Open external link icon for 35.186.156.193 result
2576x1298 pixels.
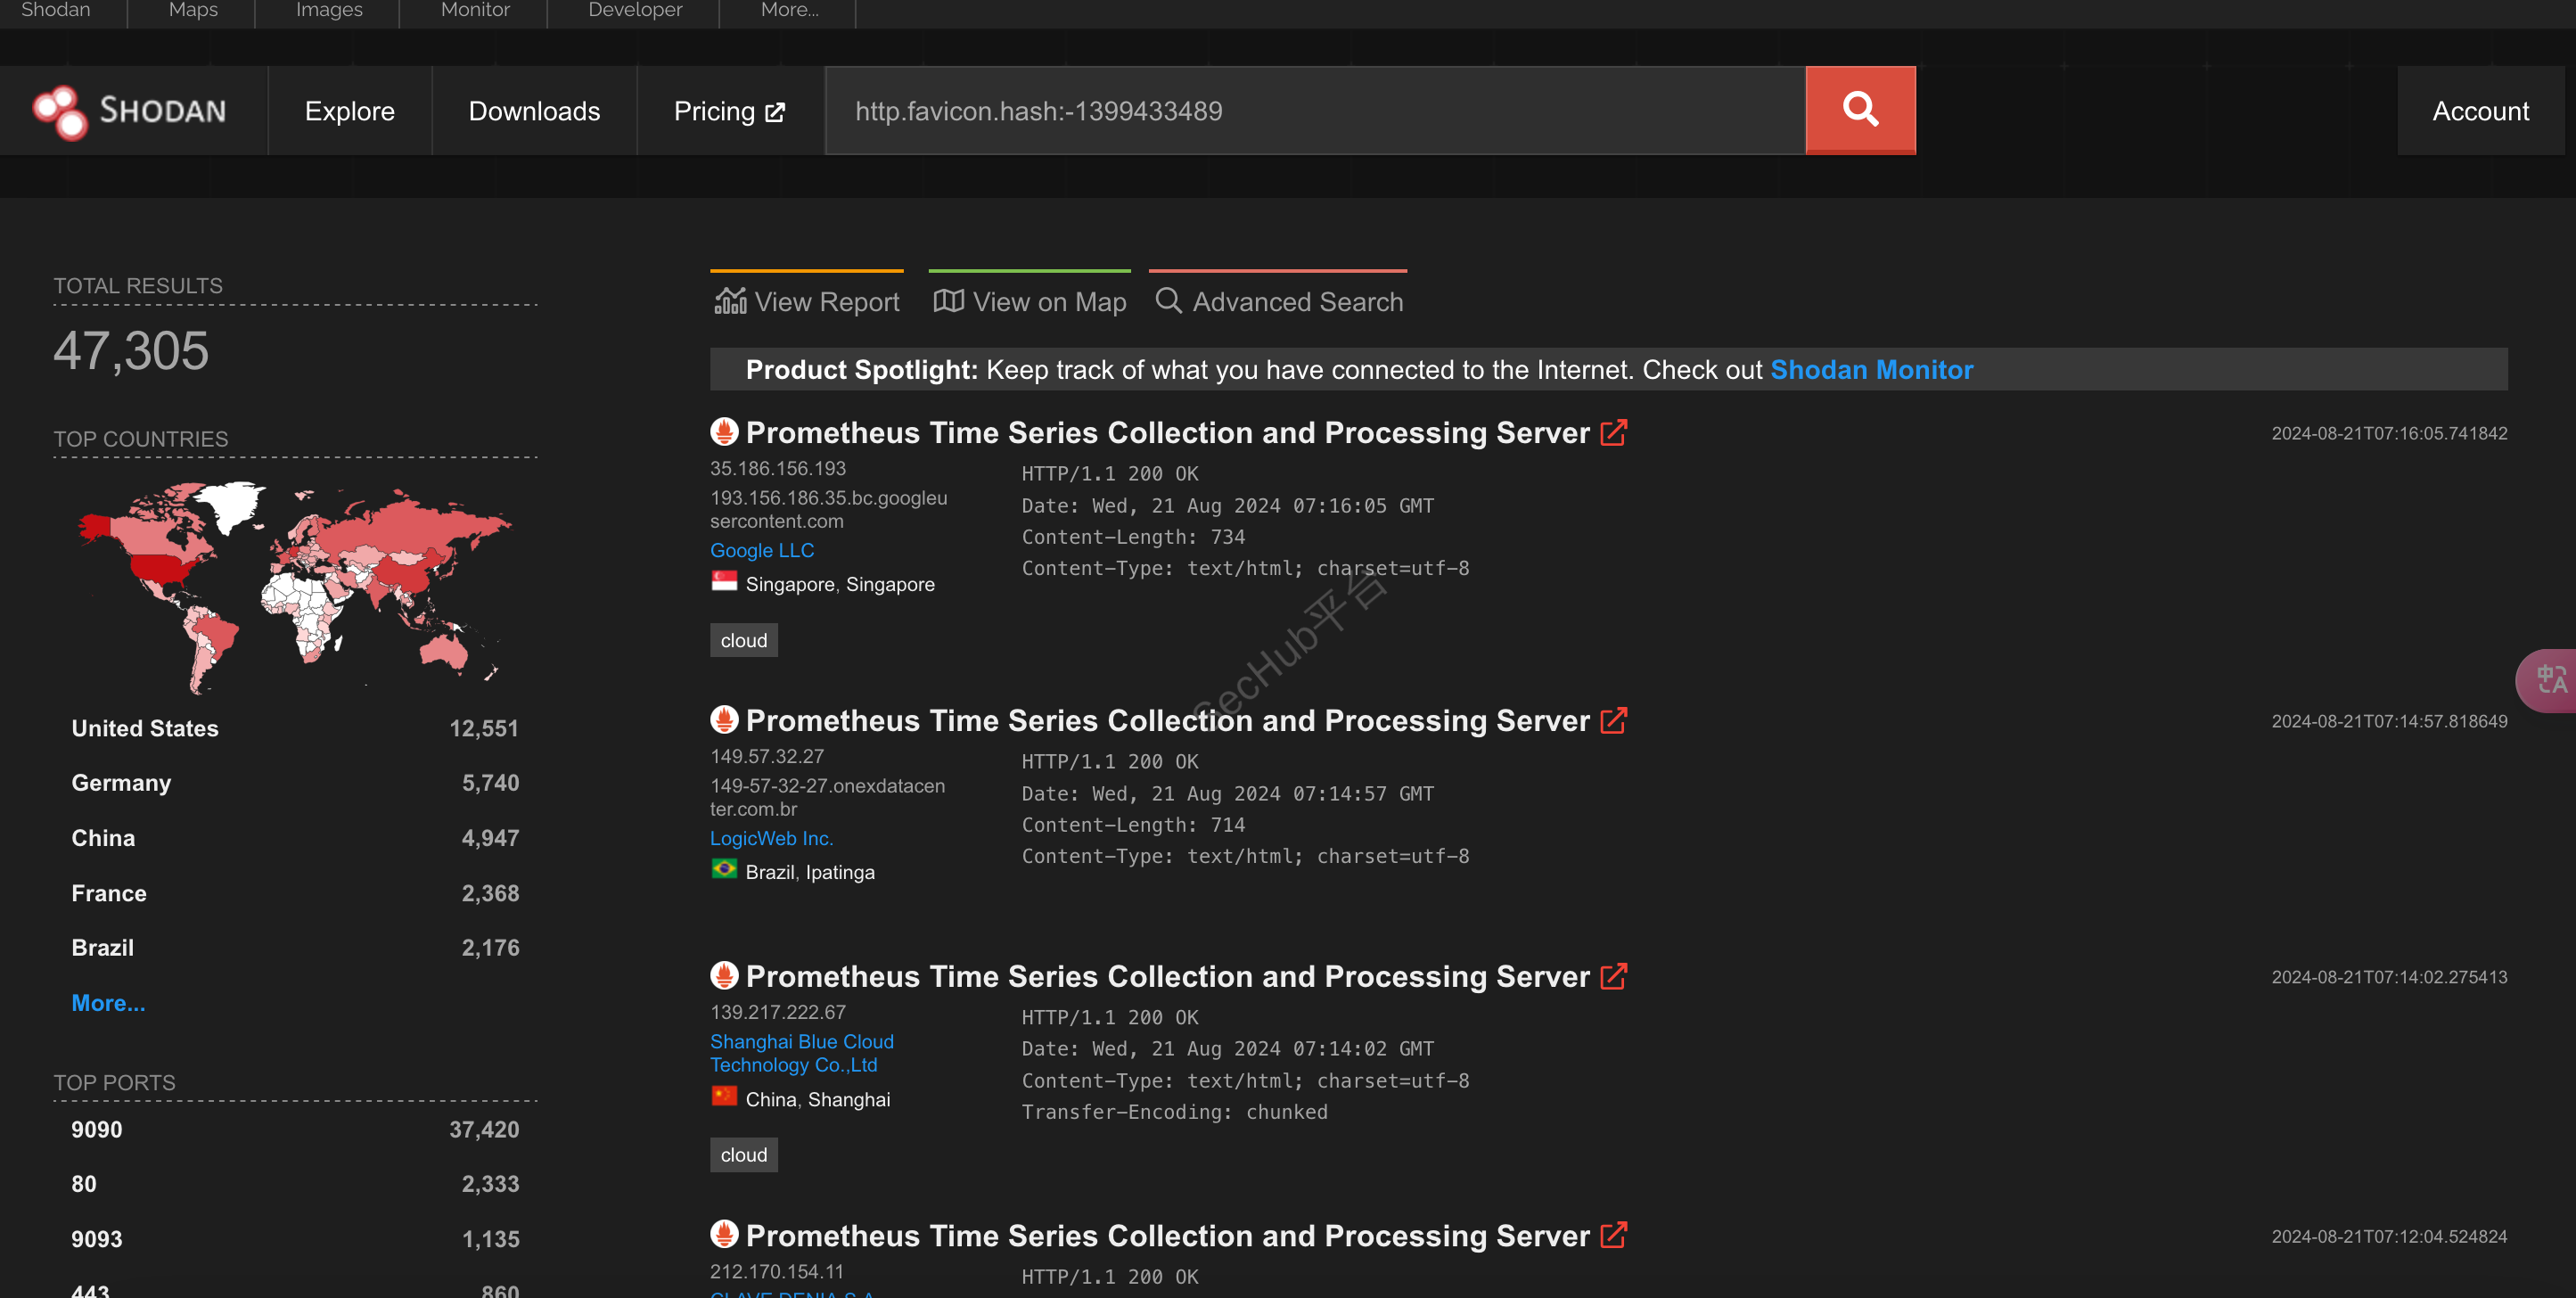(1613, 433)
